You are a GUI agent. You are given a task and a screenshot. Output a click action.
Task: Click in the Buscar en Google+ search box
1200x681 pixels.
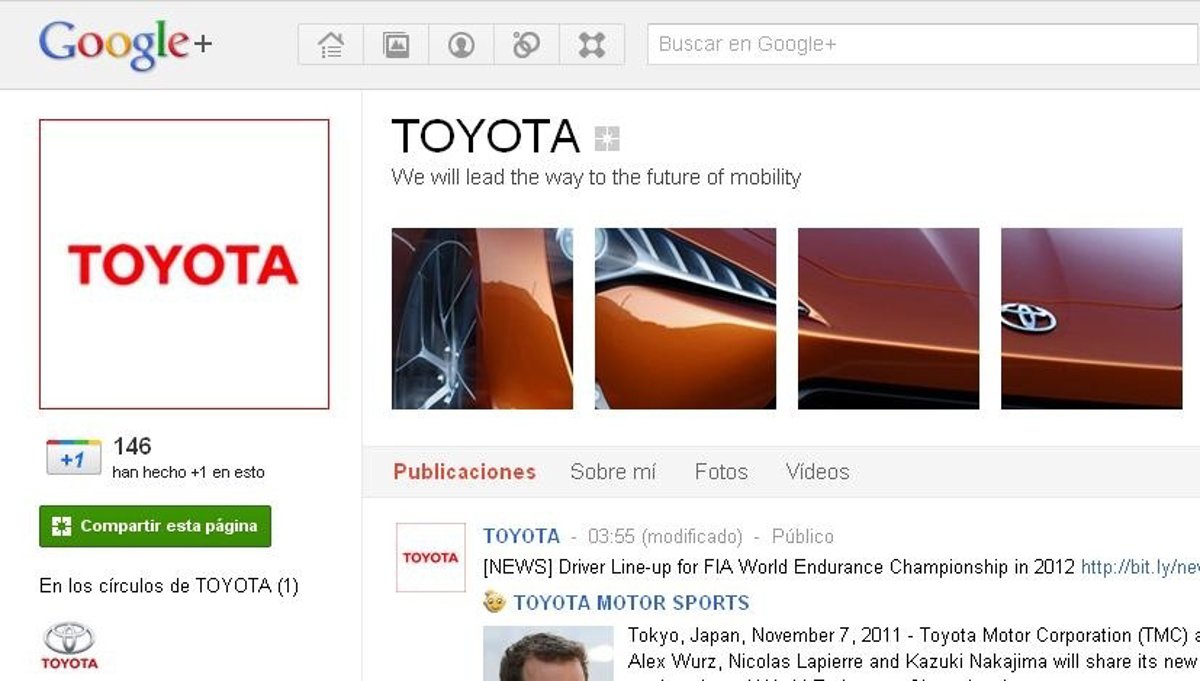coord(920,45)
